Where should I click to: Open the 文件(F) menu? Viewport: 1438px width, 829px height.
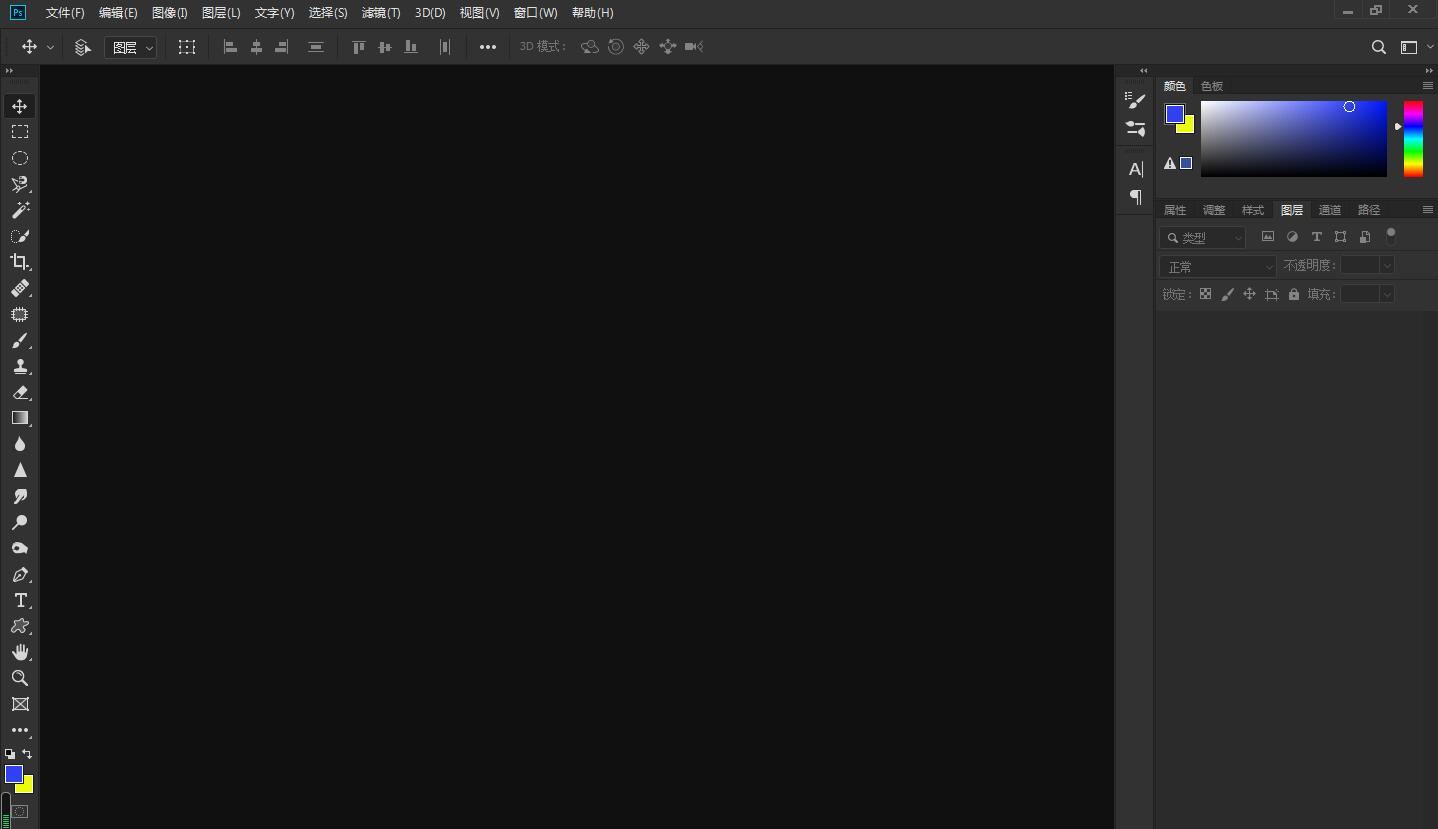(65, 13)
